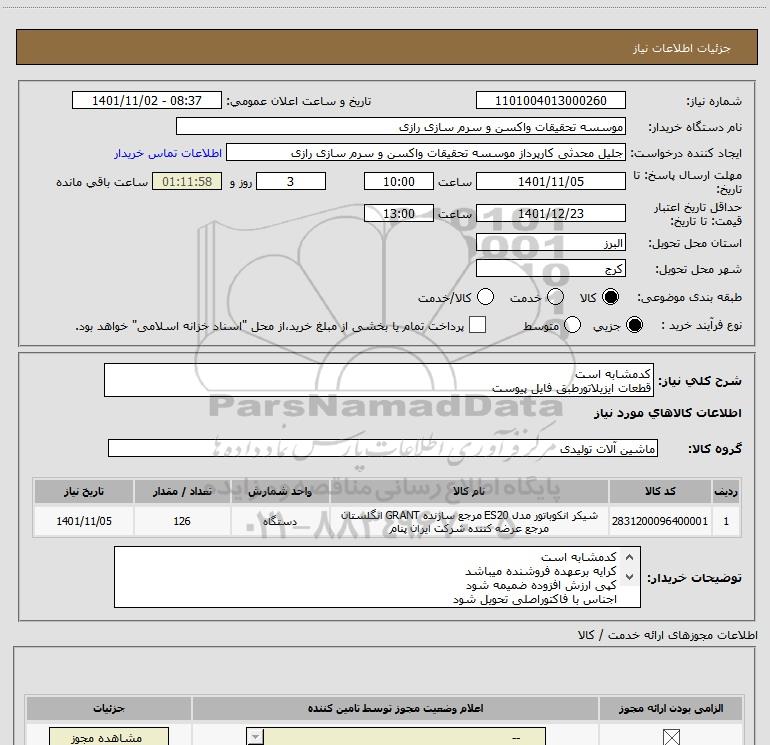Screen dimensions: 770x745
Task: Click the product code 2831200096400001 cell
Action: click(660, 521)
